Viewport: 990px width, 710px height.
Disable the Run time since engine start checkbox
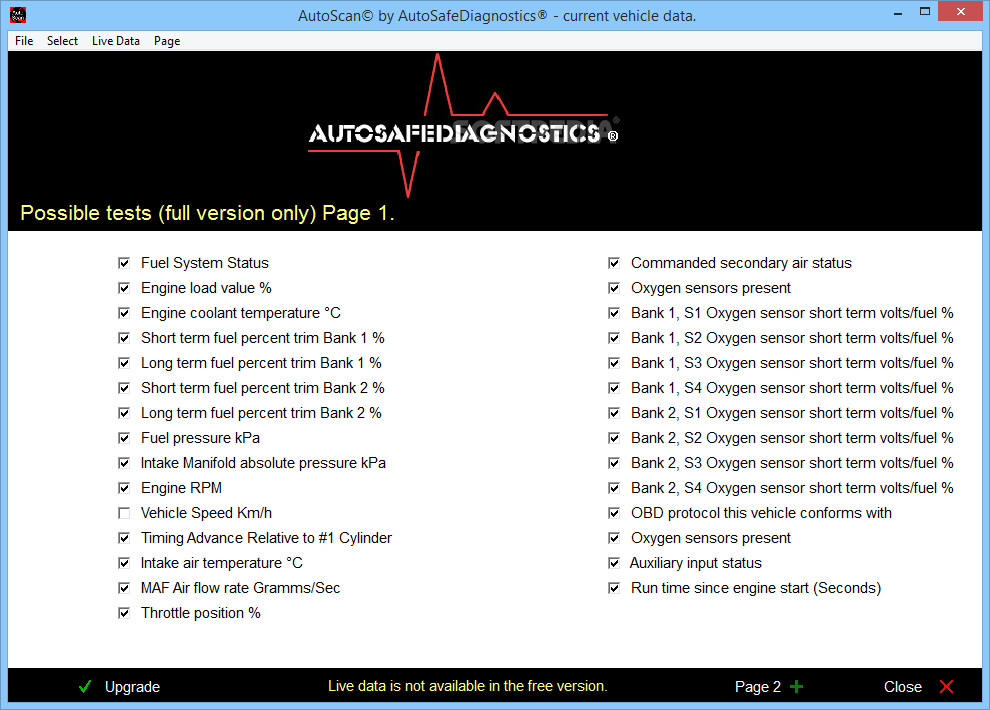(614, 587)
